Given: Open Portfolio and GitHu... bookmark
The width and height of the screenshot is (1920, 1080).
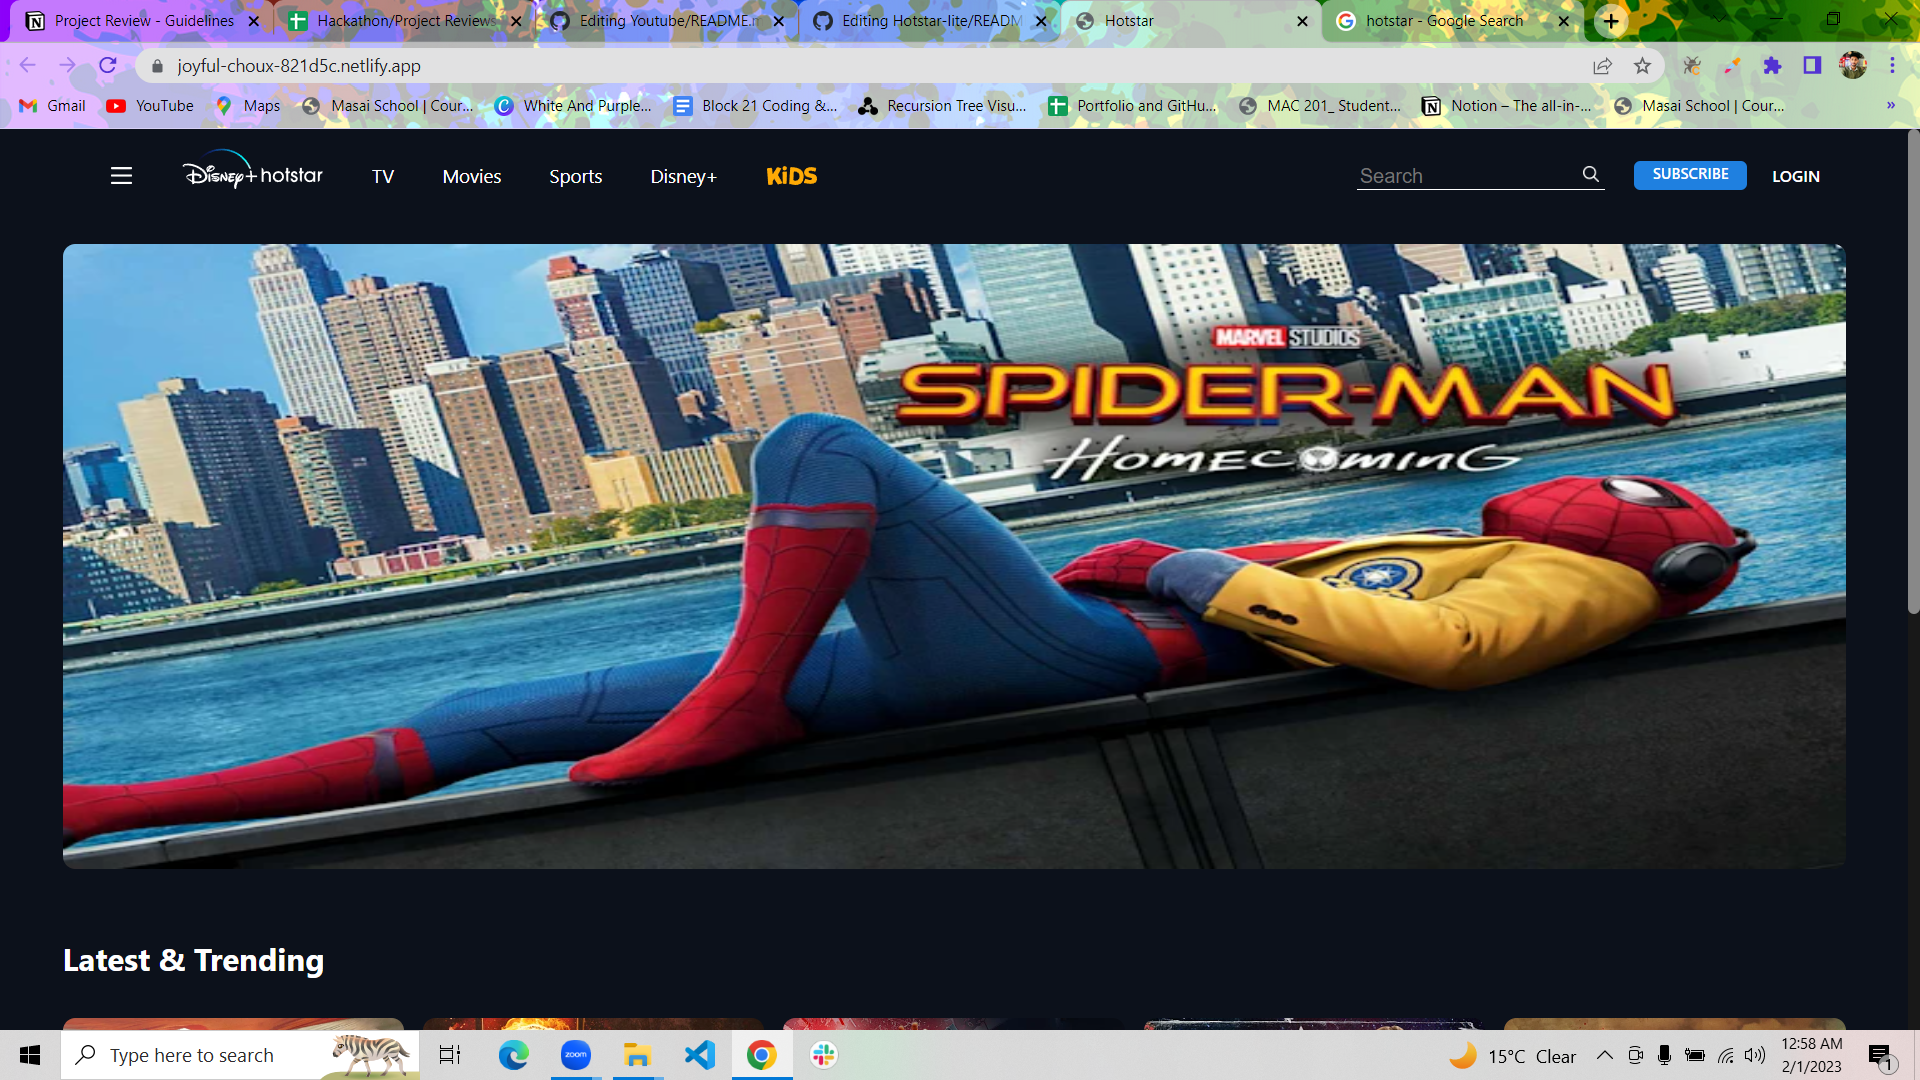Looking at the screenshot, I should click(x=1133, y=106).
